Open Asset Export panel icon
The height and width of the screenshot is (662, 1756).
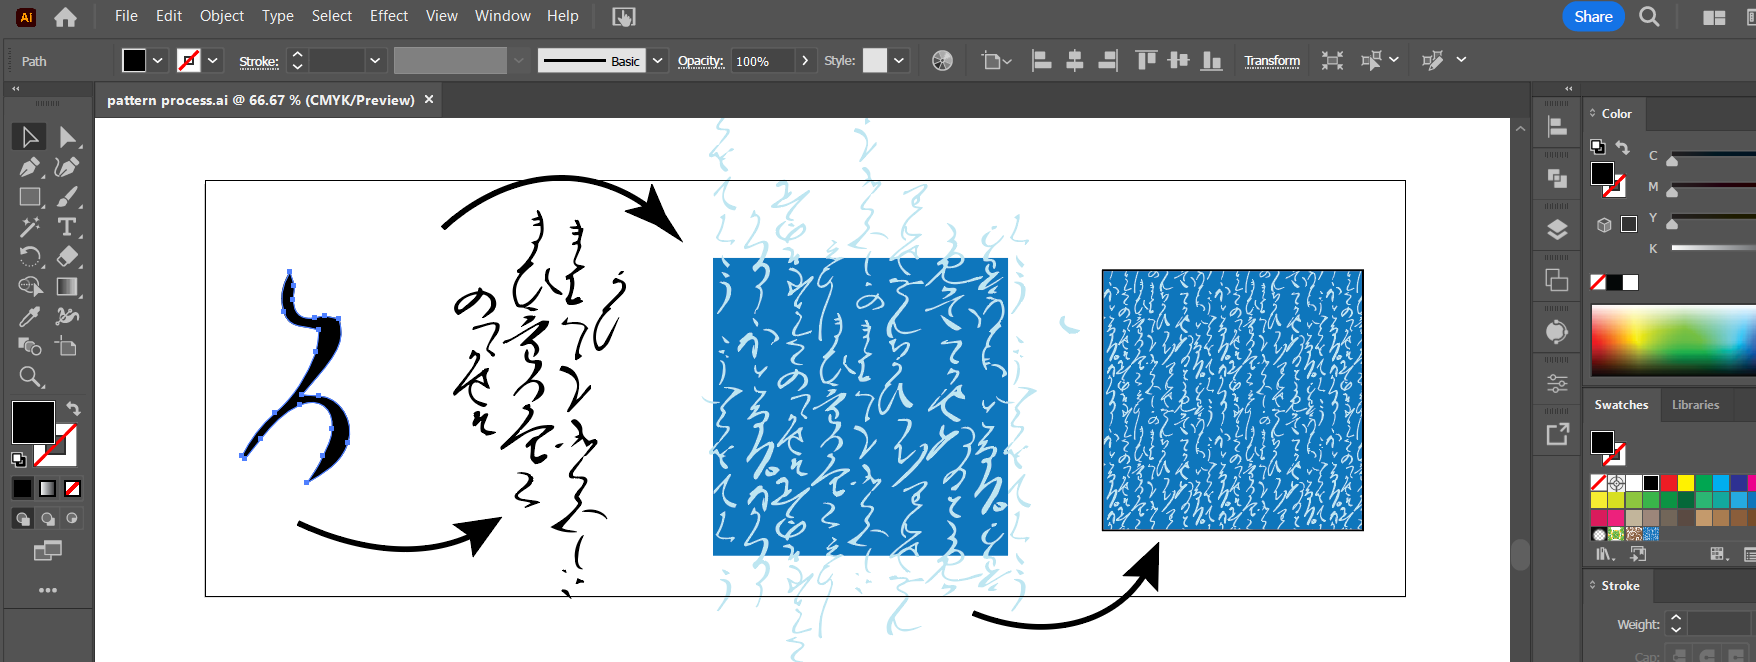coord(1557,434)
